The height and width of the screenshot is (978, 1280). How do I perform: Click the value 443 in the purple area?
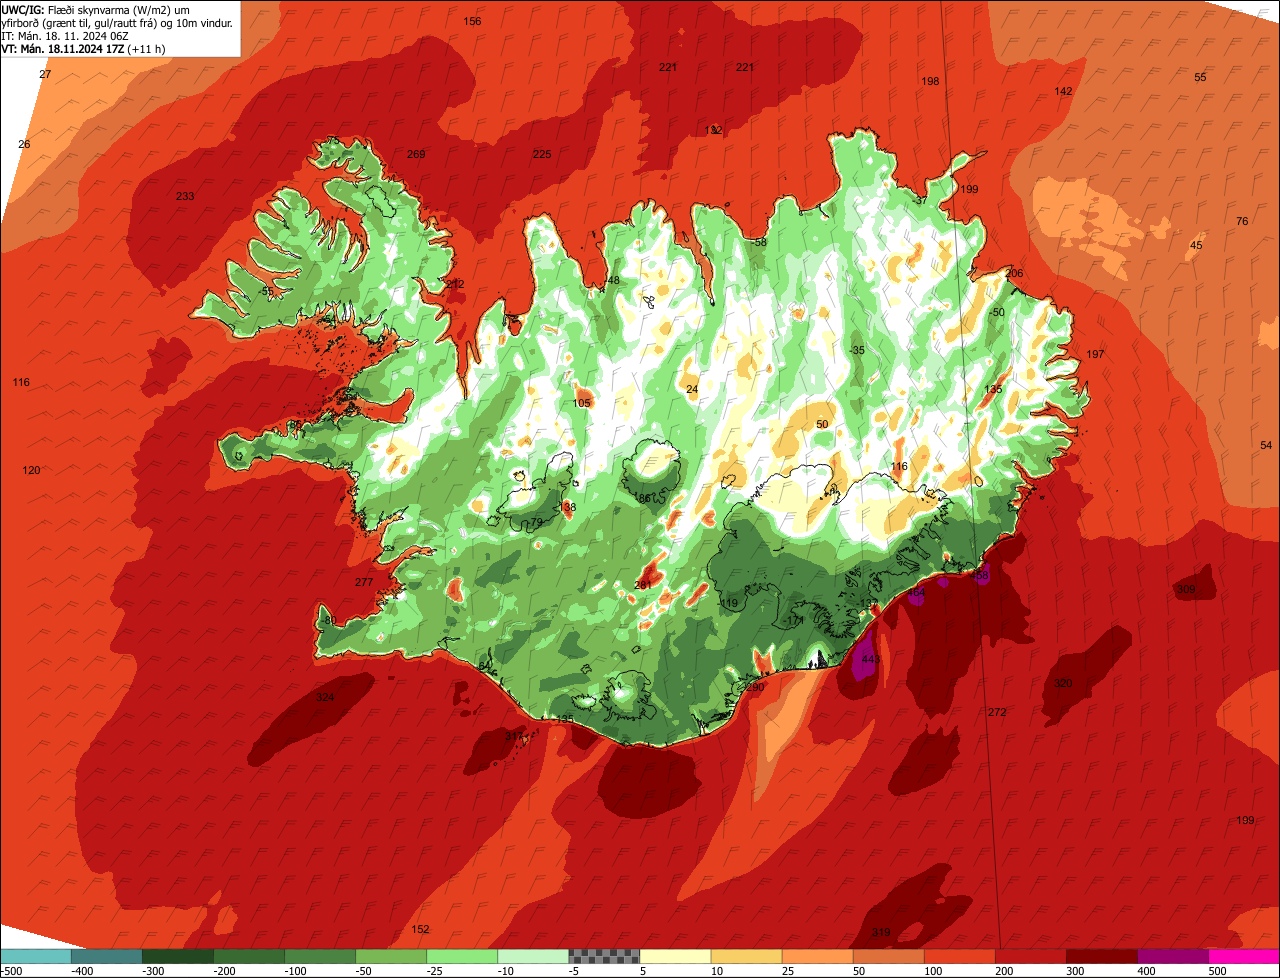point(870,660)
